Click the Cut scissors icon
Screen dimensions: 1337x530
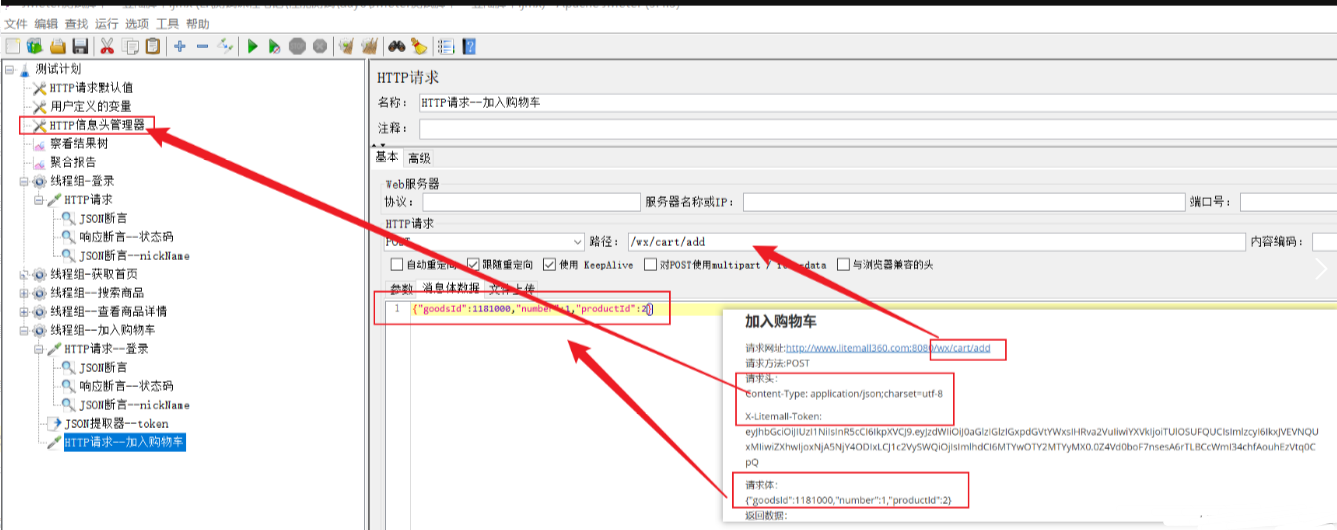(x=107, y=46)
